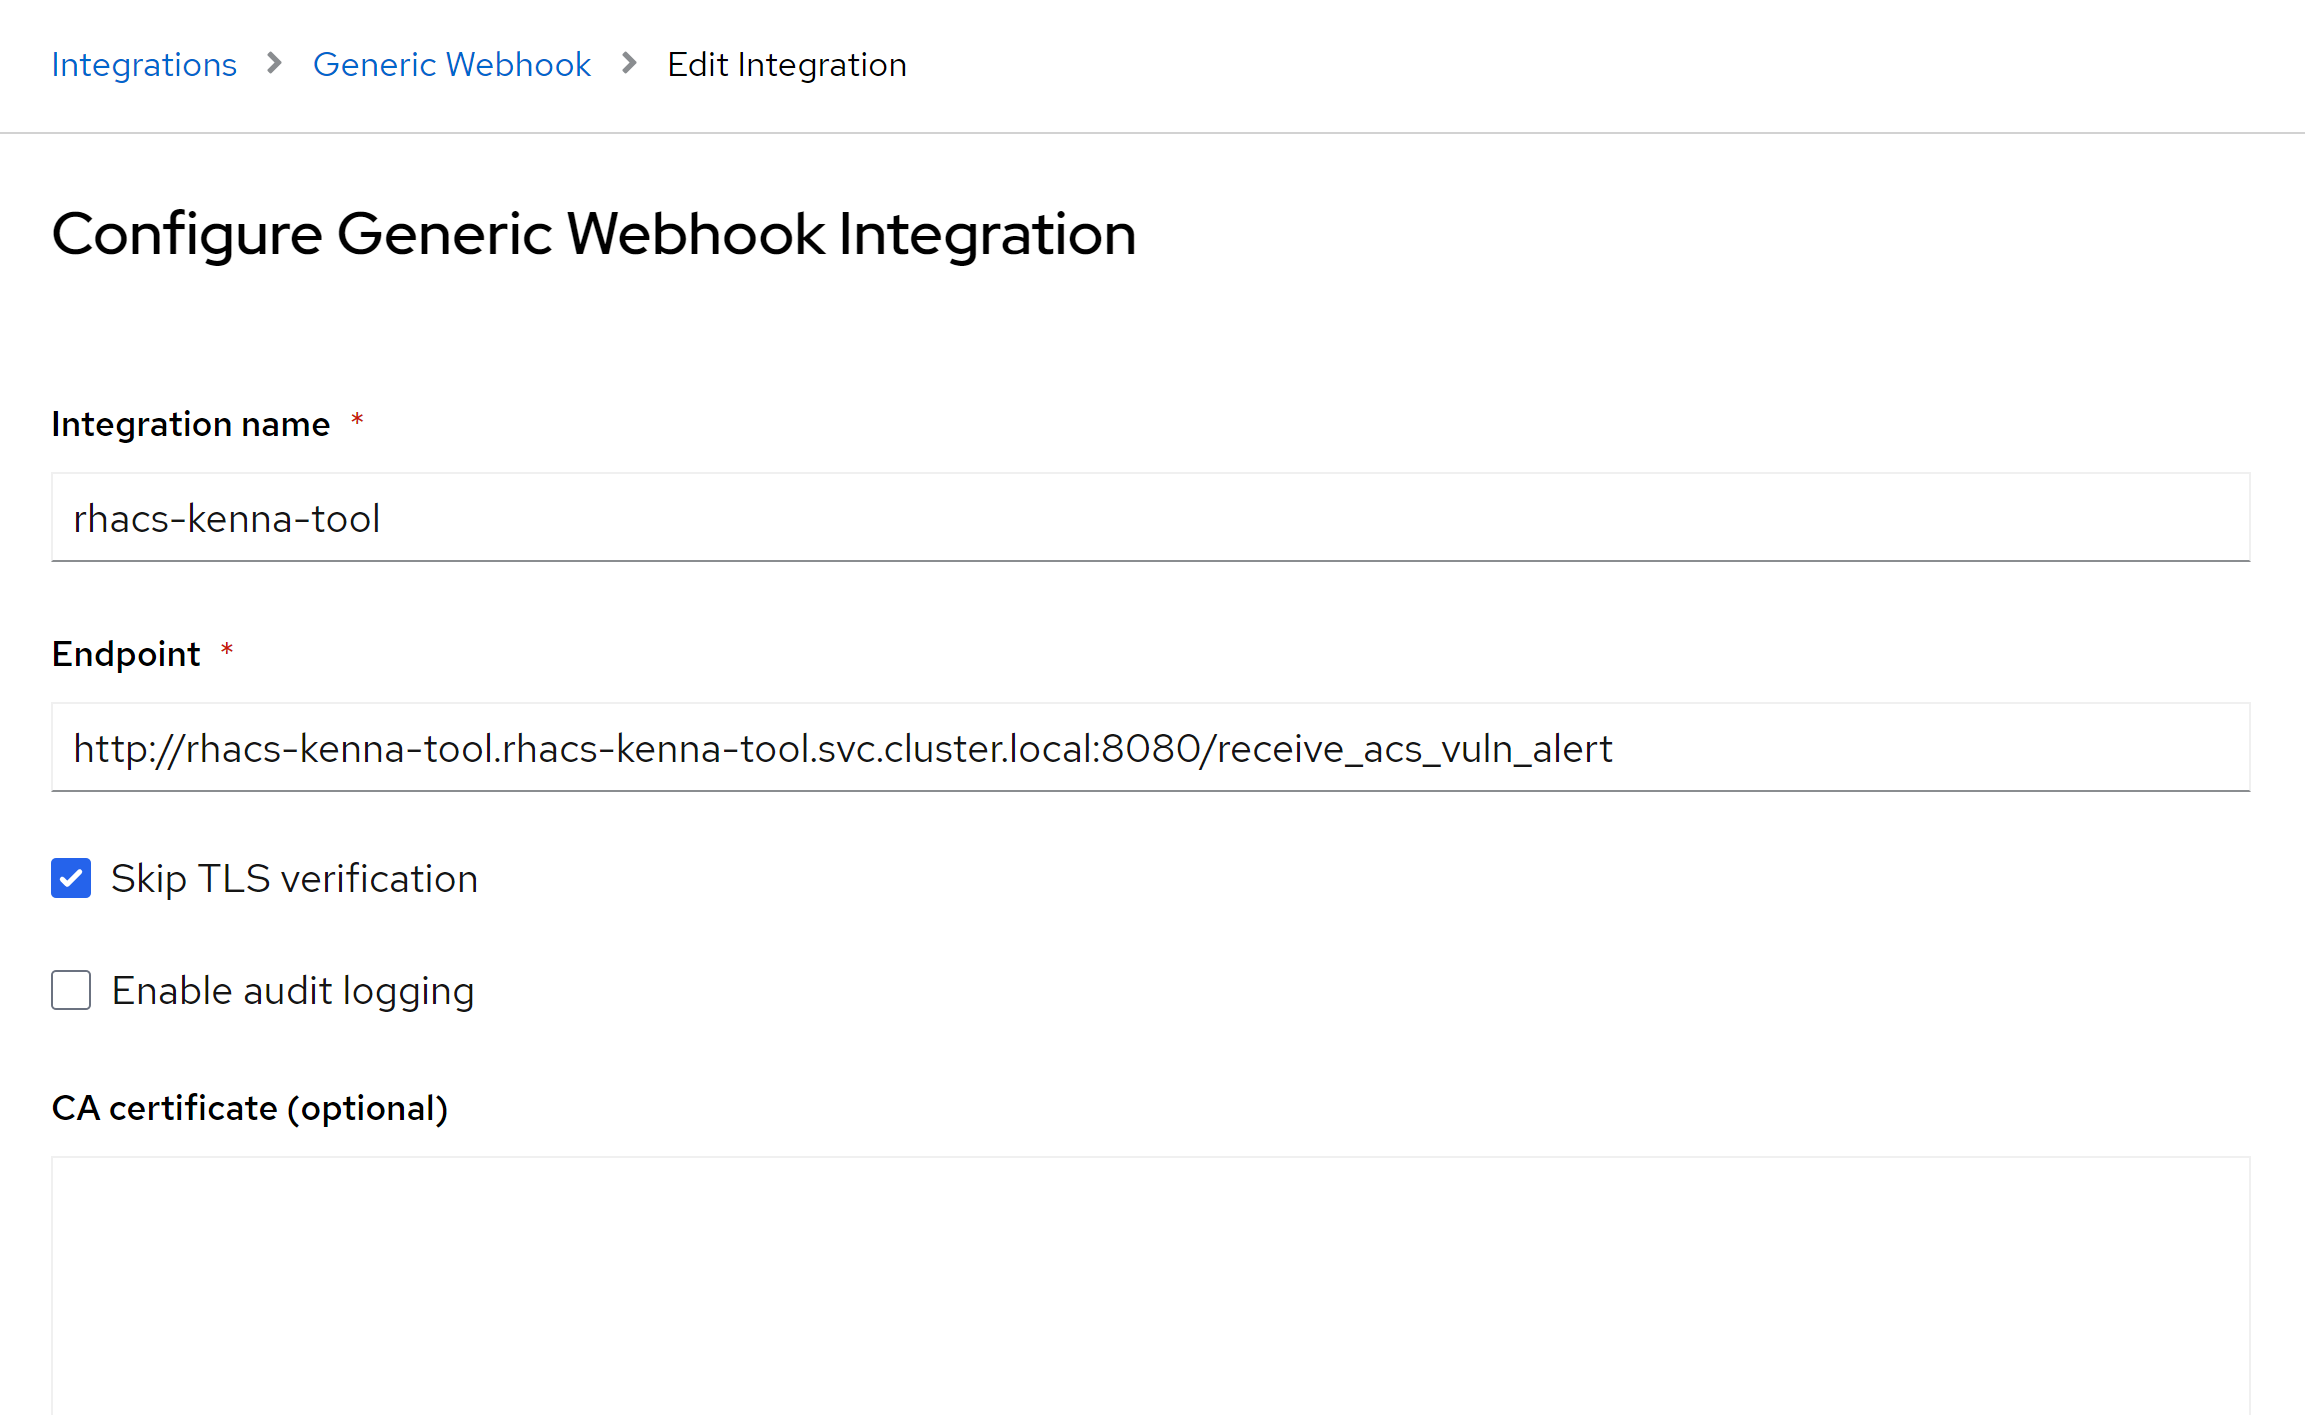
Task: Focus the Integration name input field
Action: pyautogui.click(x=1150, y=518)
